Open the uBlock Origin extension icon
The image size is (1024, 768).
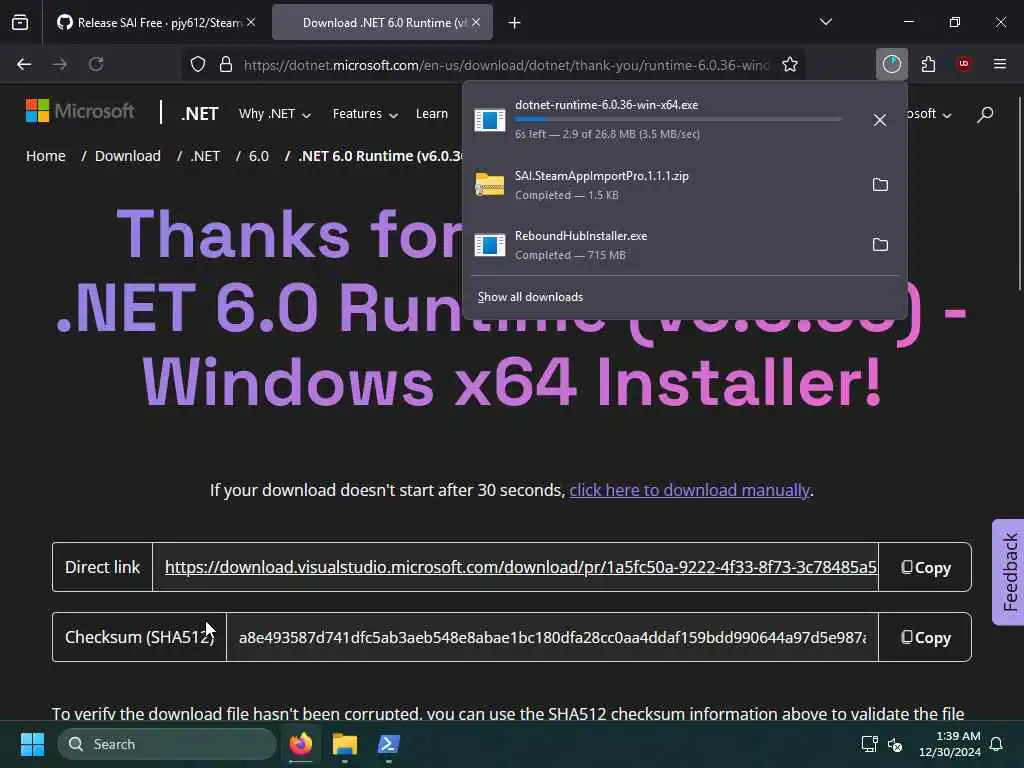[963, 64]
